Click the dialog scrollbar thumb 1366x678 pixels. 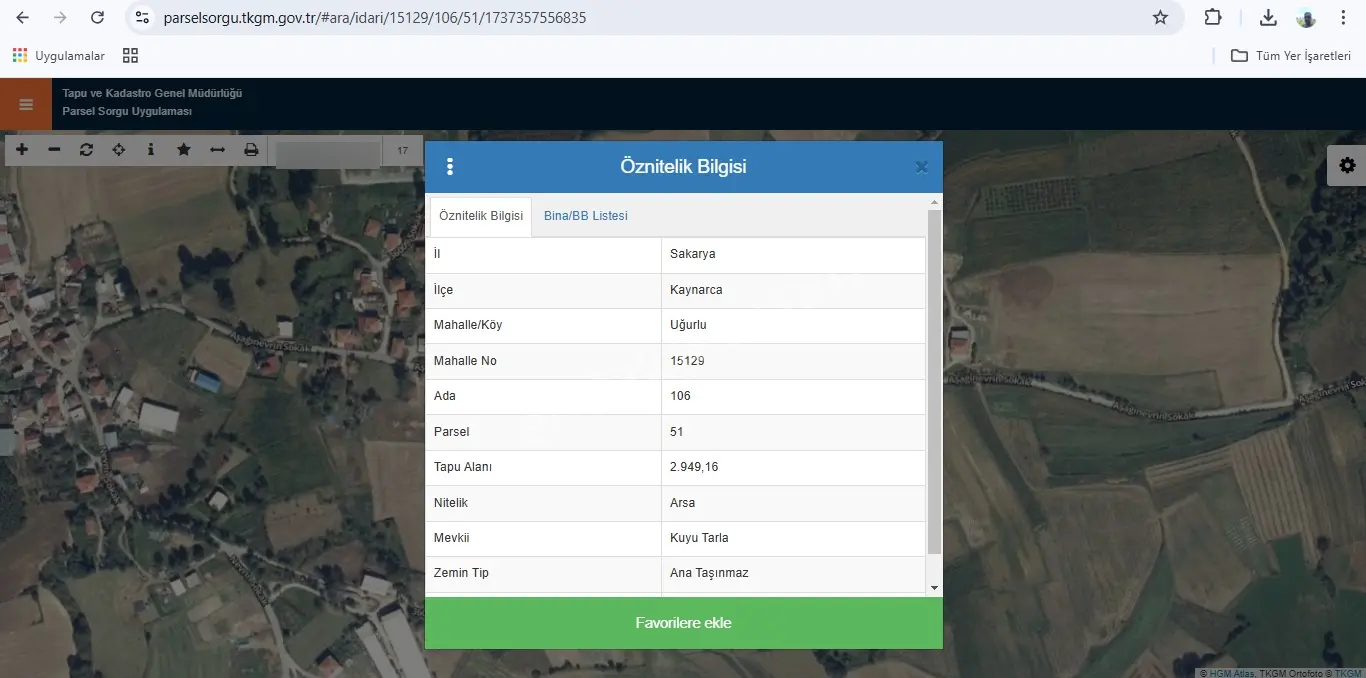click(x=935, y=382)
